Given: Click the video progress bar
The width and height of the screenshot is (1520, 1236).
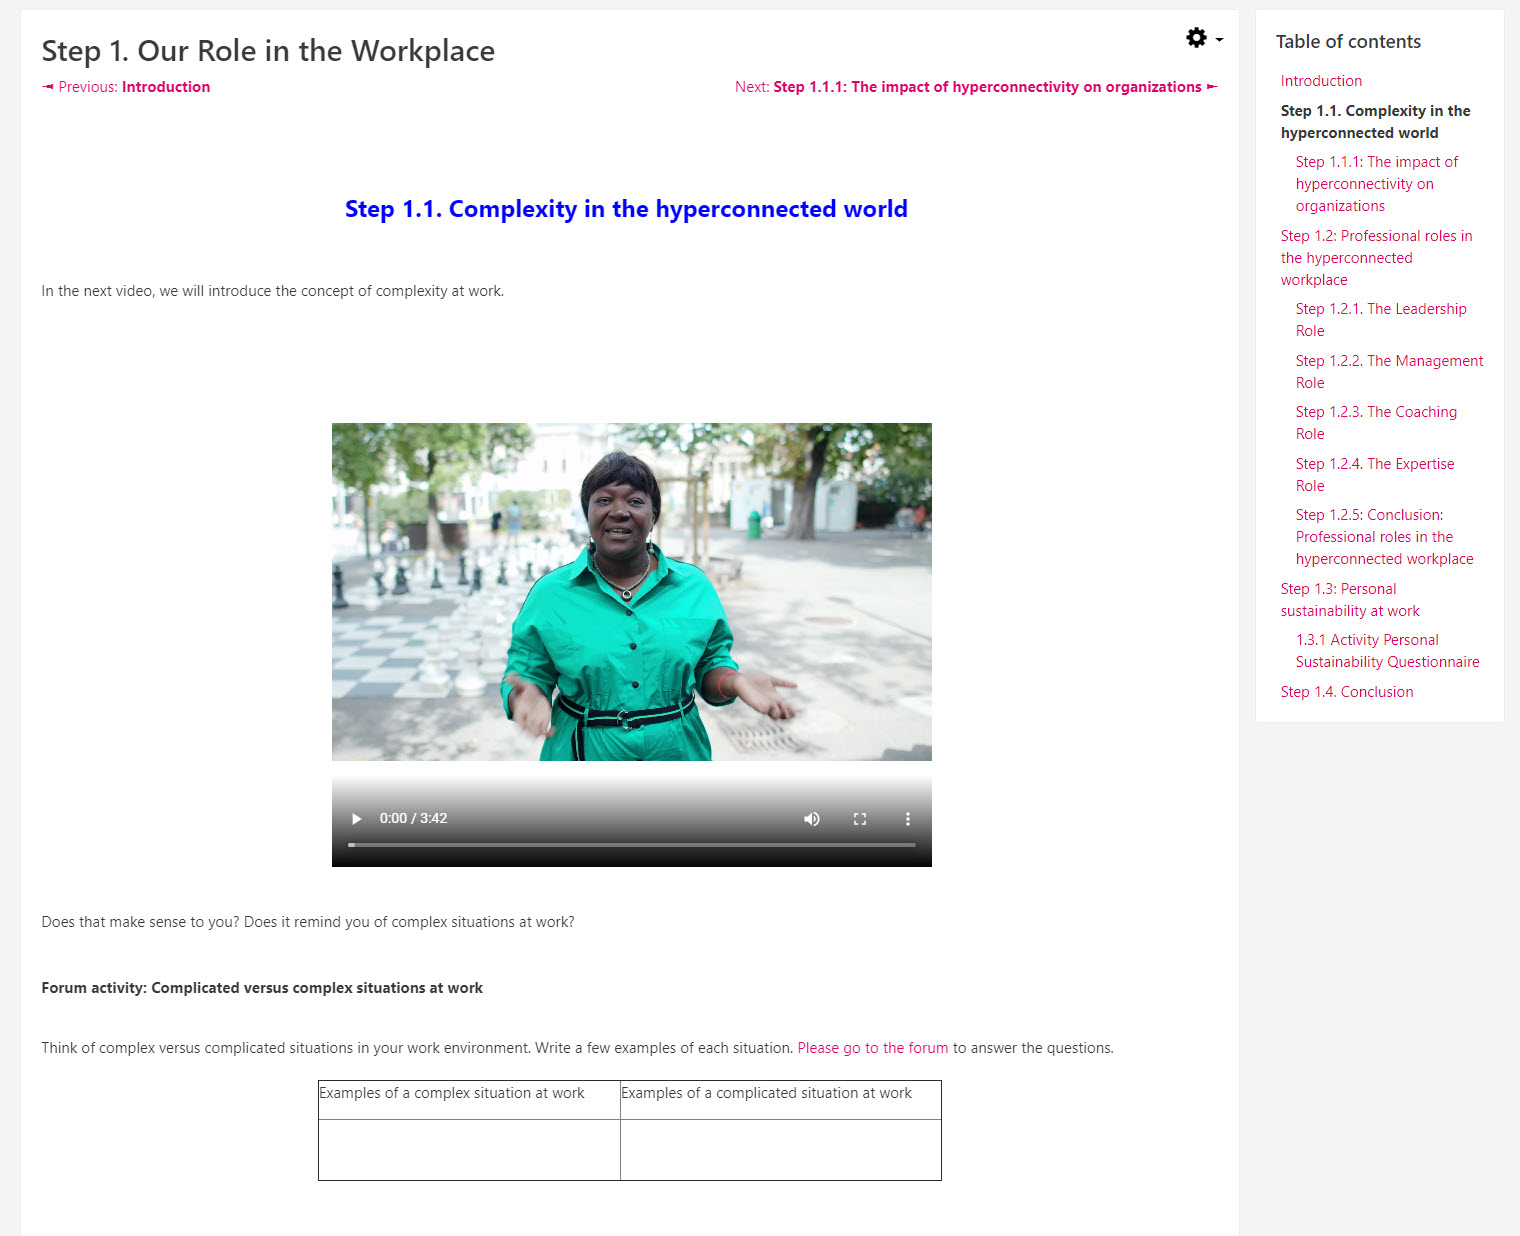Looking at the screenshot, I should (631, 845).
